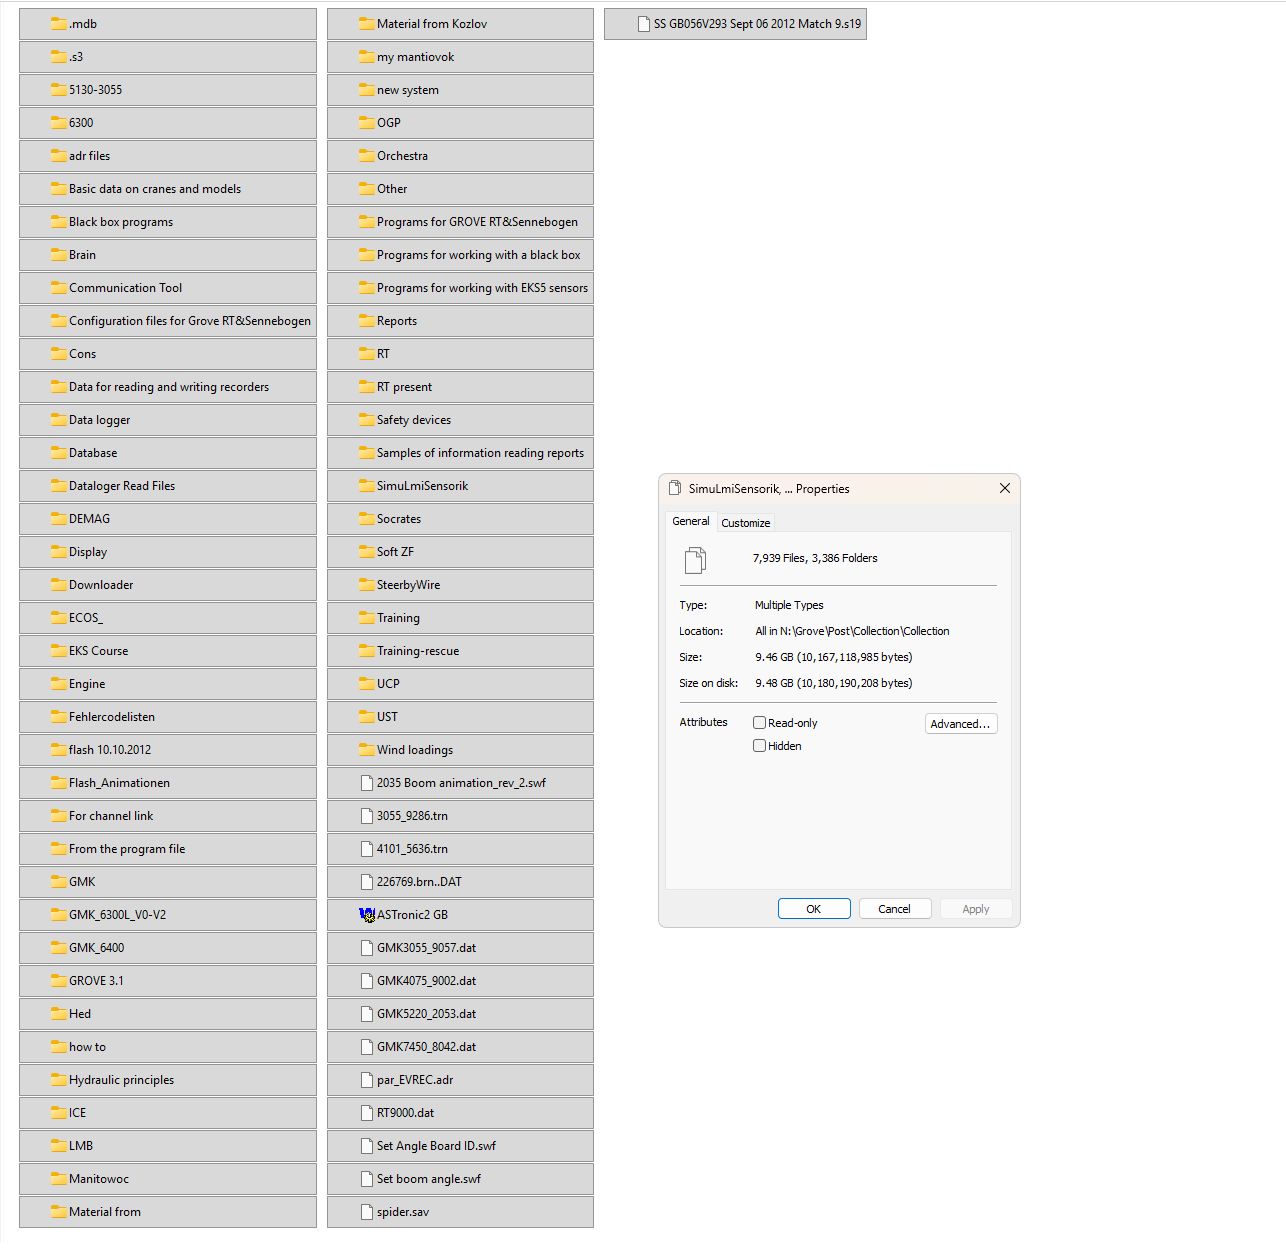The width and height of the screenshot is (1286, 1254).
Task: Click the Advanced attributes button
Action: click(960, 723)
